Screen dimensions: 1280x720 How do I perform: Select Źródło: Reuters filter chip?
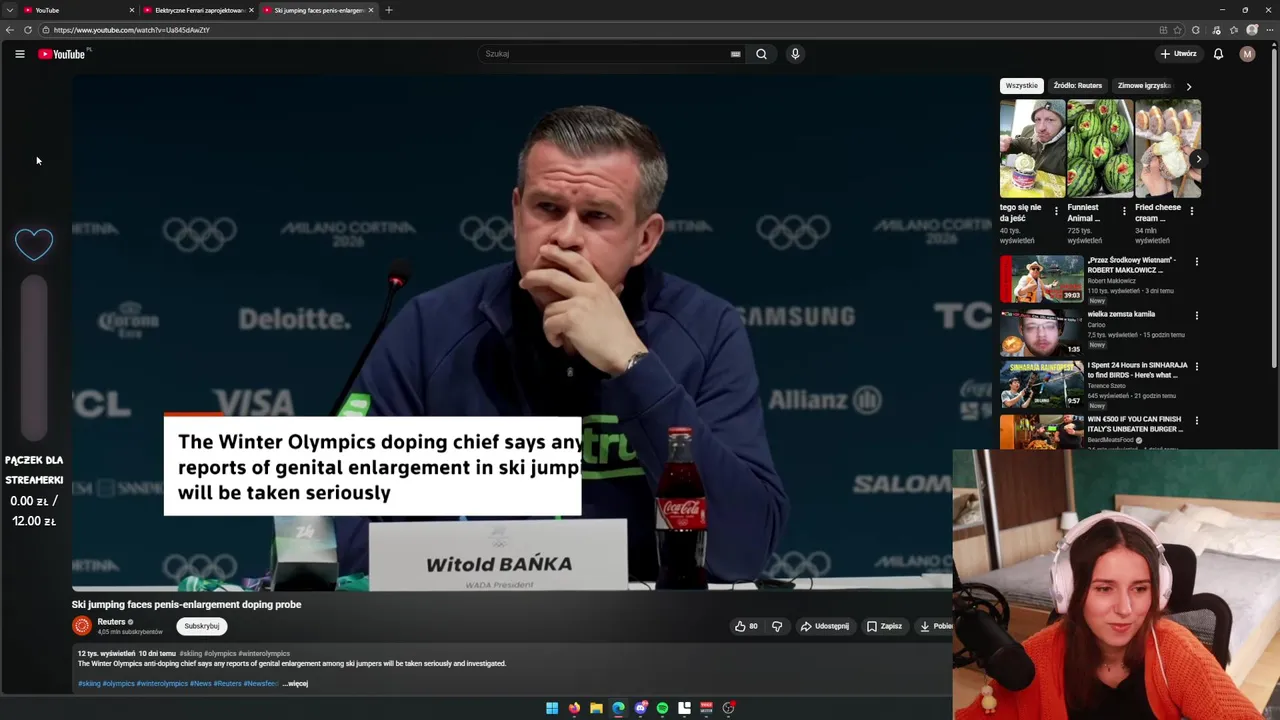click(1078, 86)
